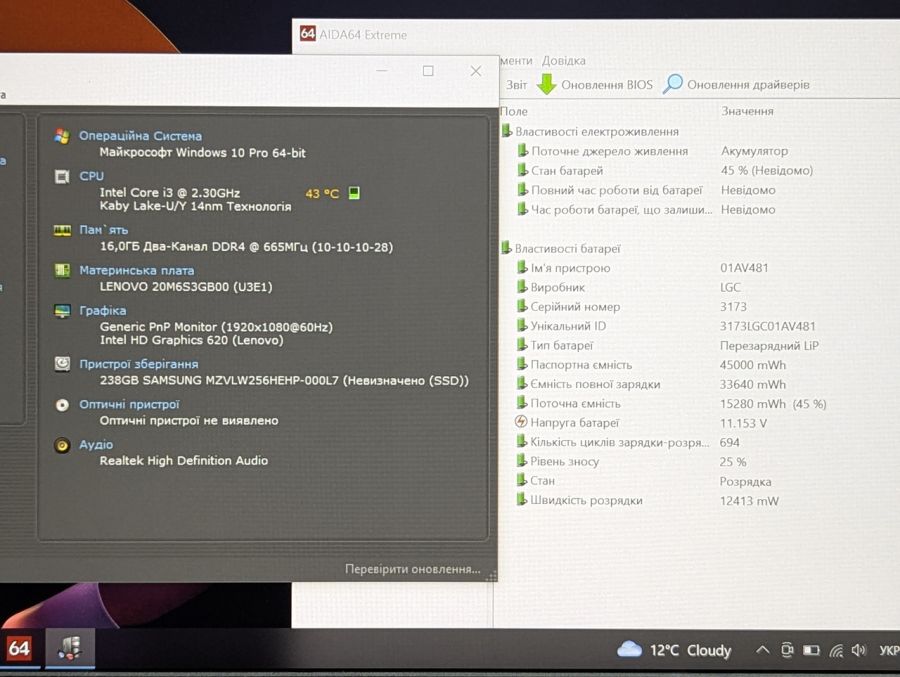Viewport: 900px width, 677px height.
Task: Open the 12°C Cloudy weather widget
Action: (x=674, y=650)
